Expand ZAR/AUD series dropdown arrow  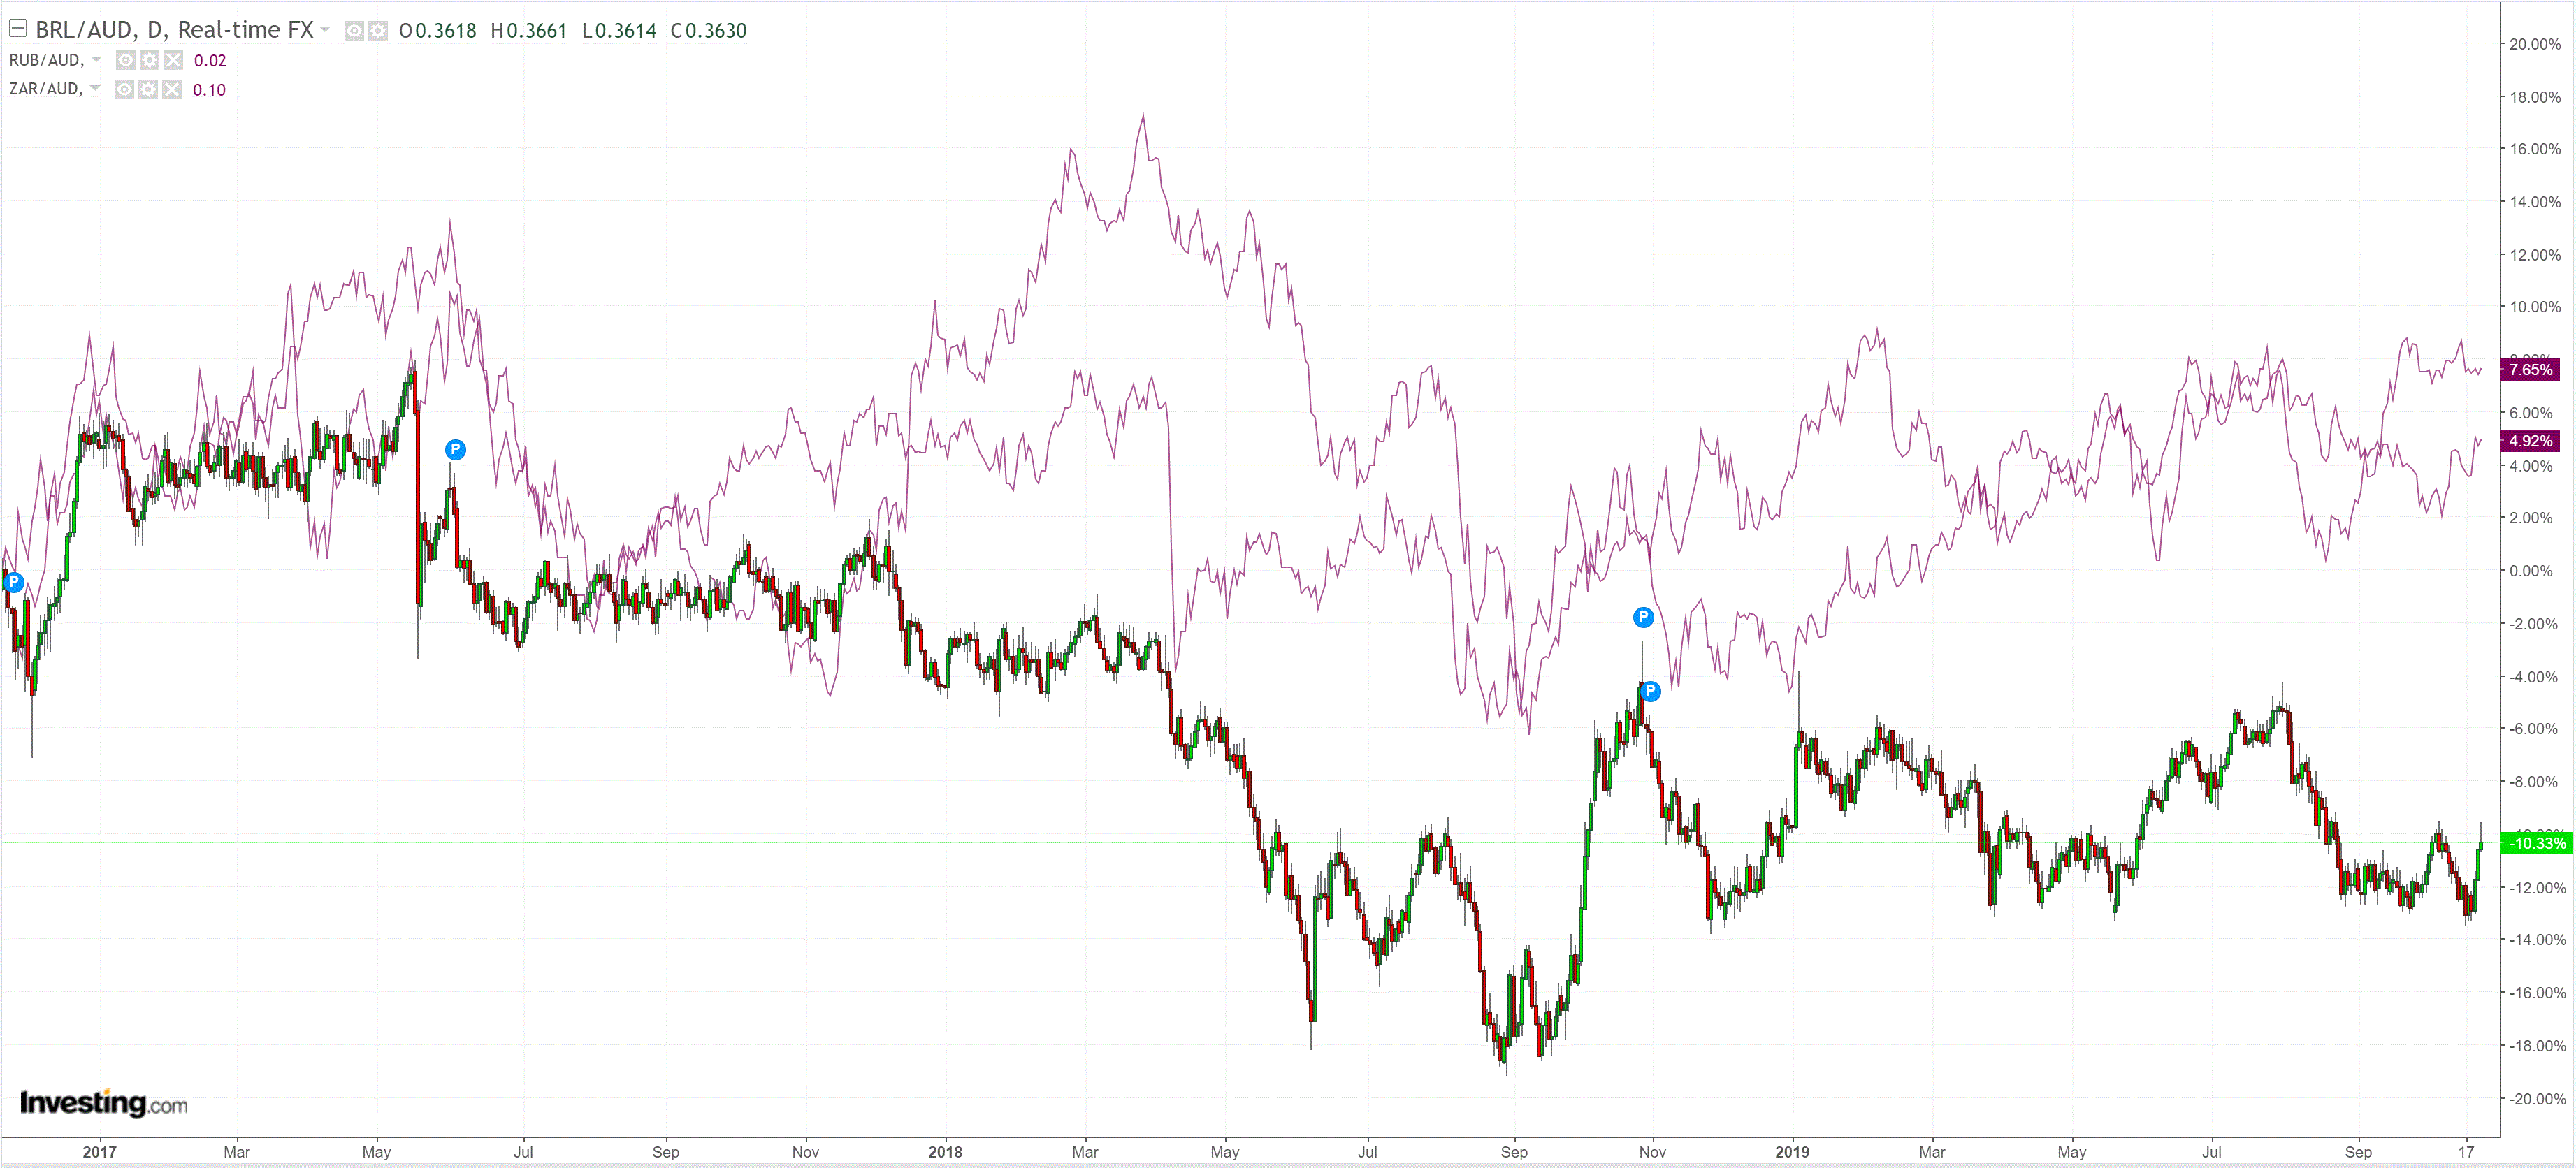[x=95, y=89]
